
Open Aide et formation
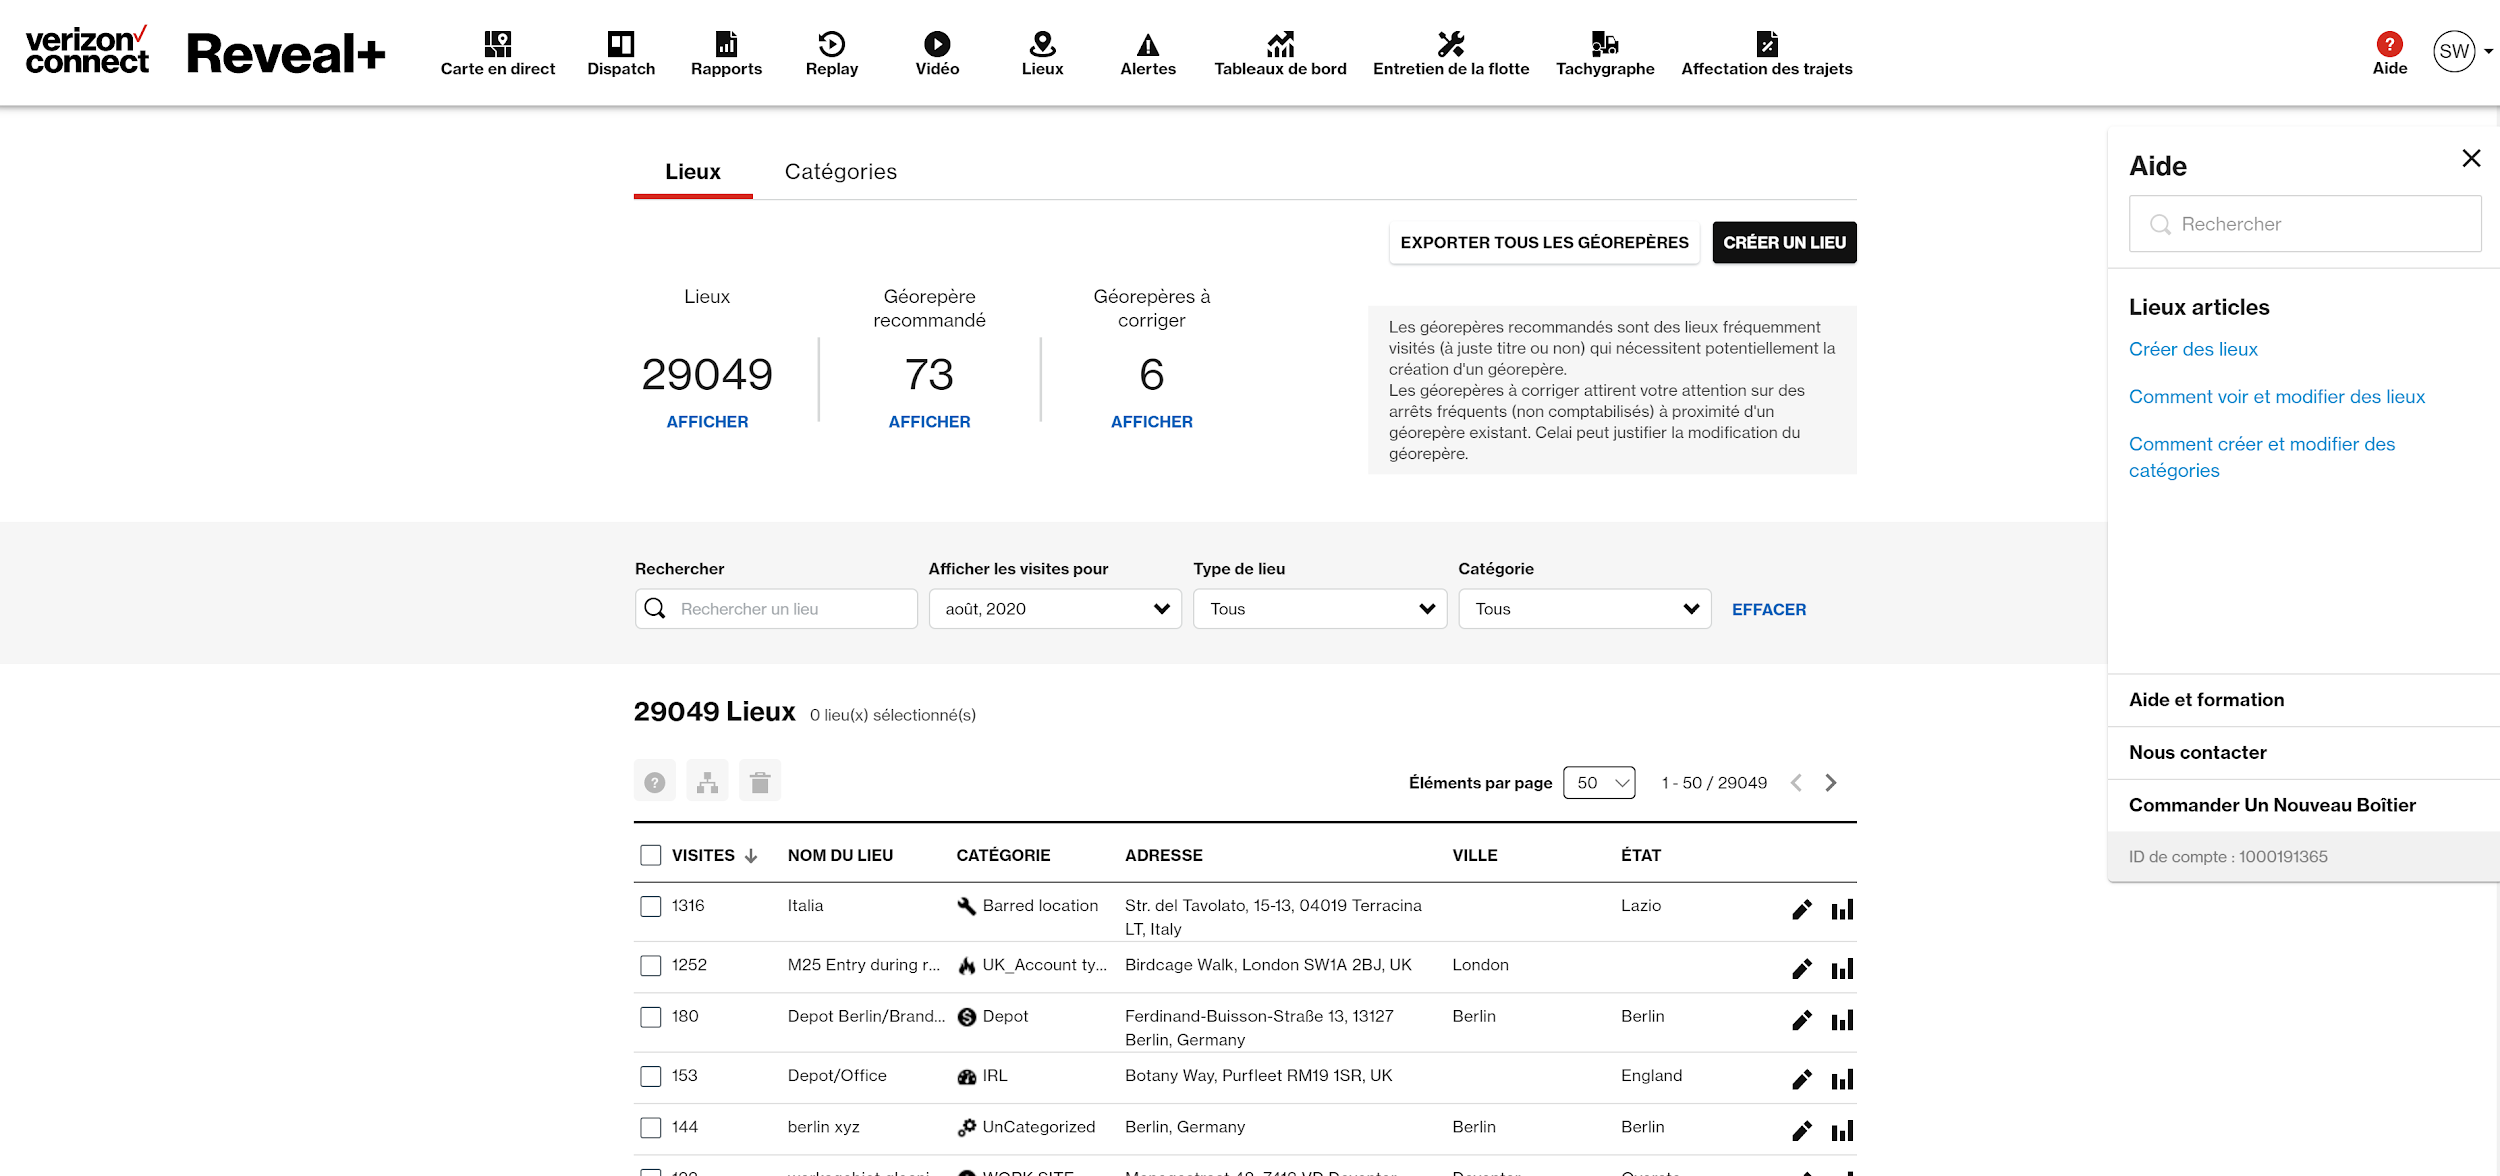[x=2304, y=700]
